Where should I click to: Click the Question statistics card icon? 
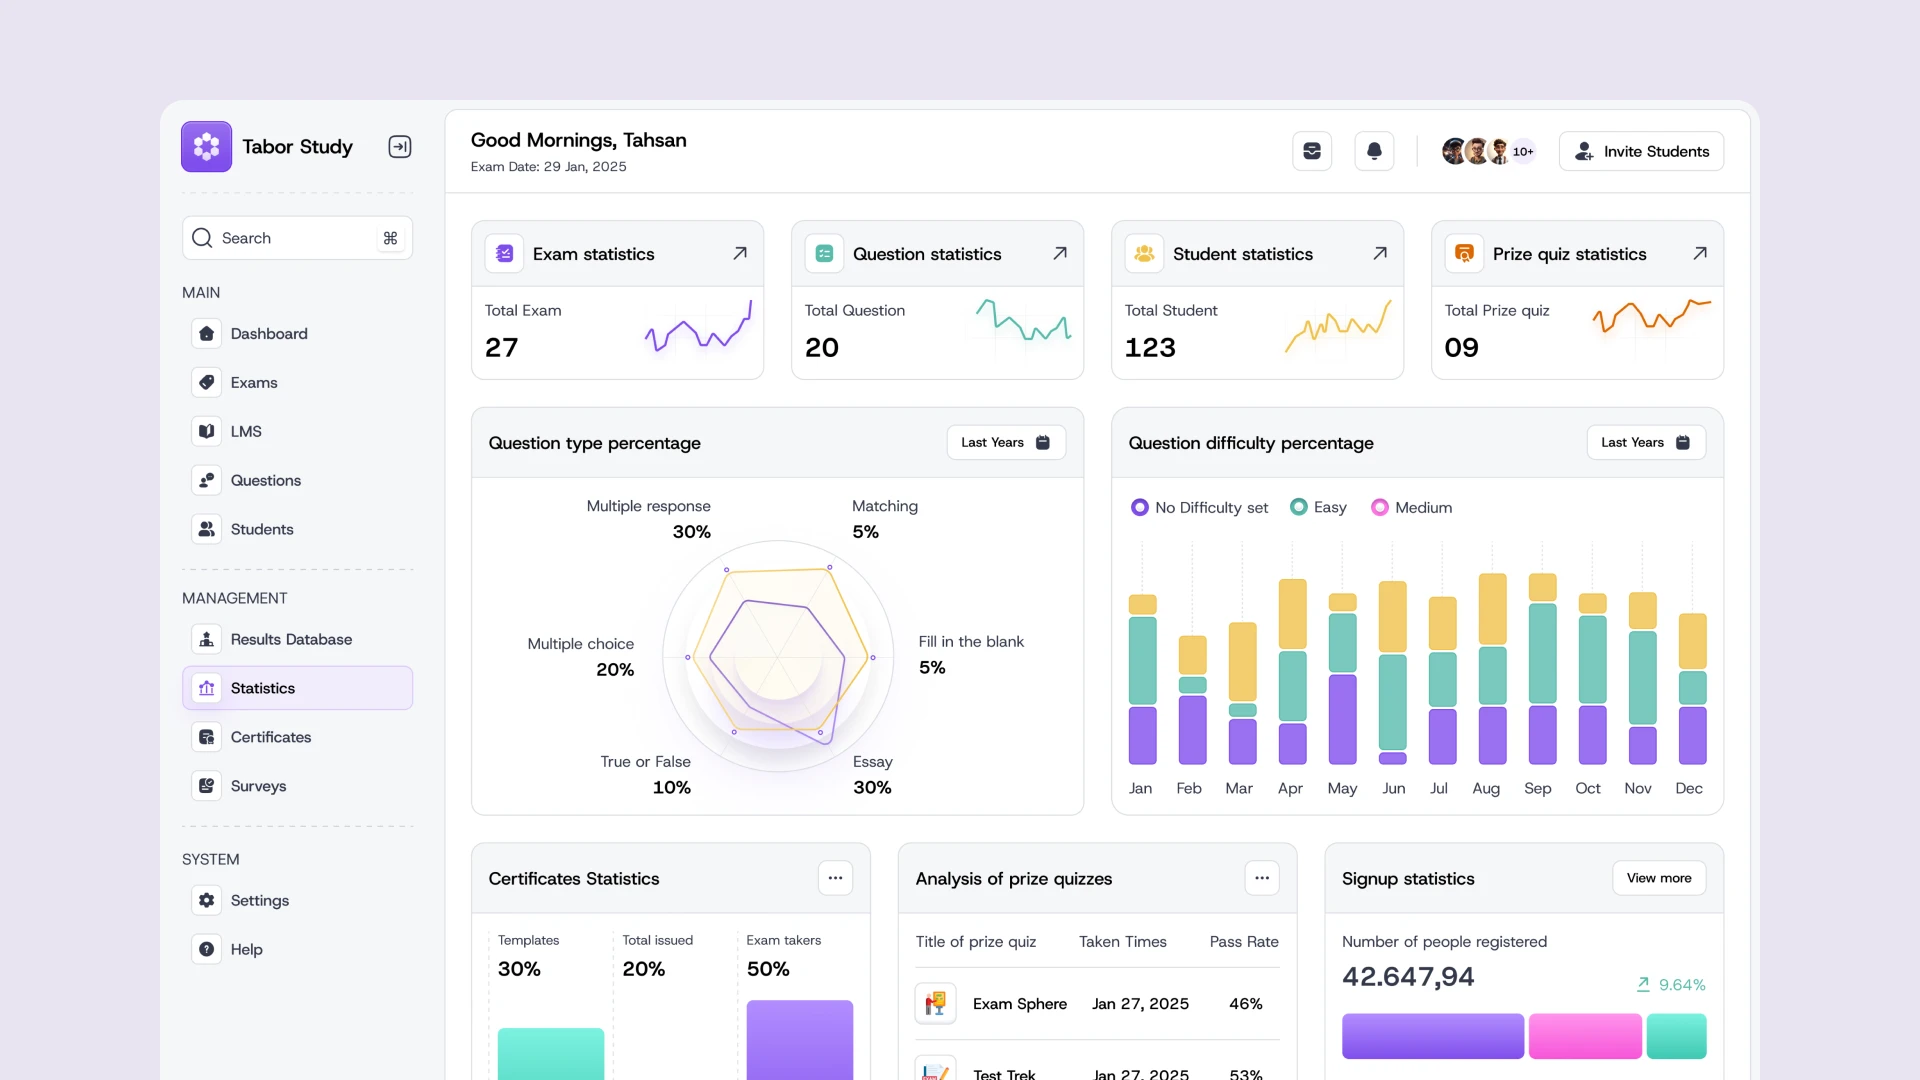pos(824,254)
